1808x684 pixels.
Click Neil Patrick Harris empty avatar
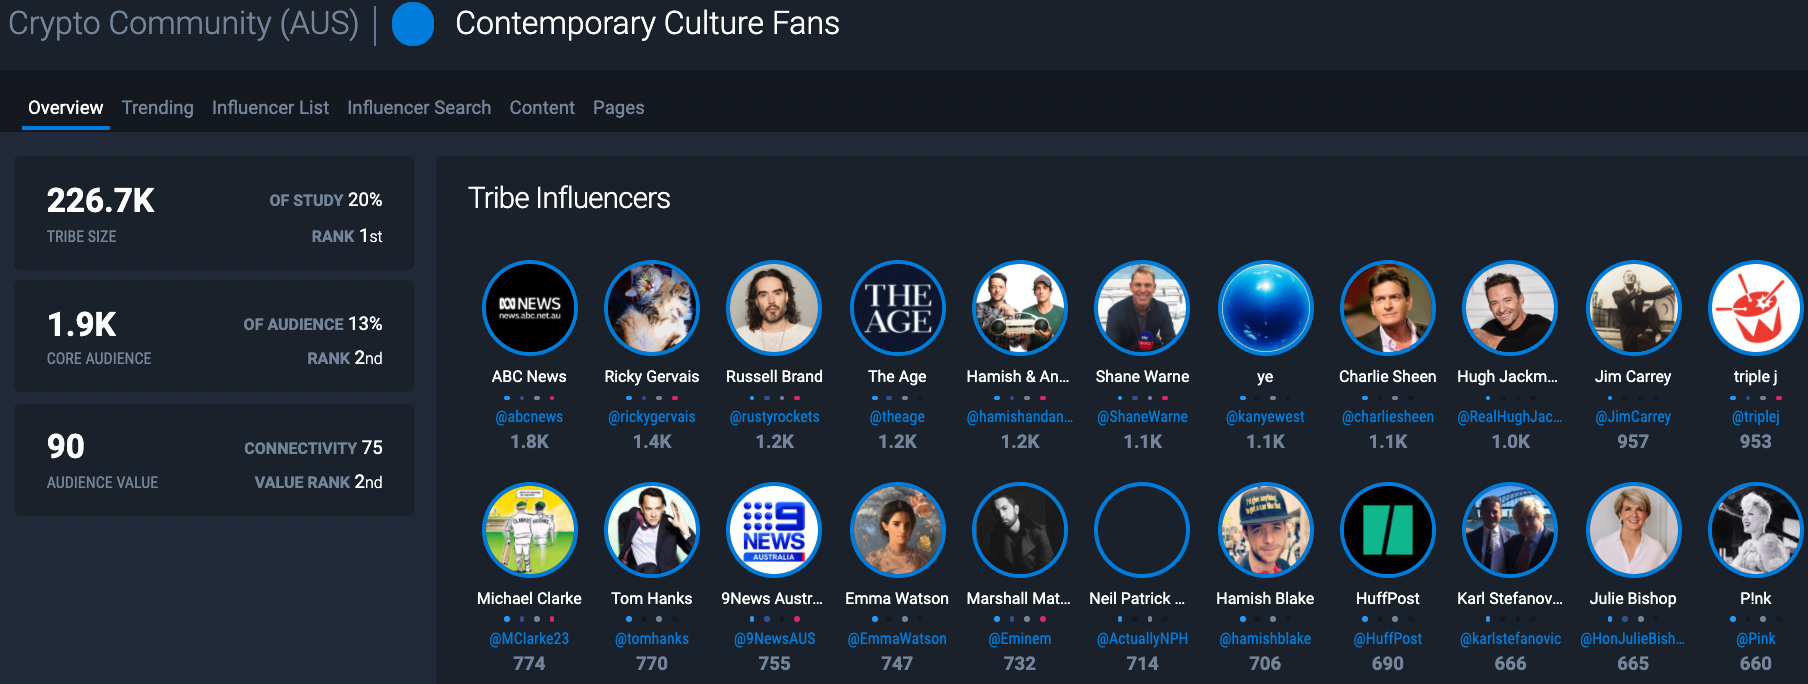1142,530
